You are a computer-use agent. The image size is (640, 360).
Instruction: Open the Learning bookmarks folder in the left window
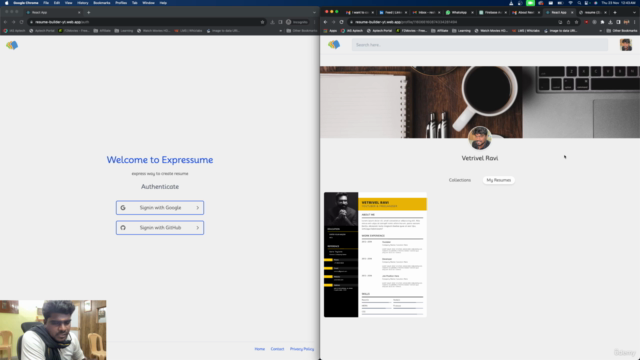click(x=124, y=31)
